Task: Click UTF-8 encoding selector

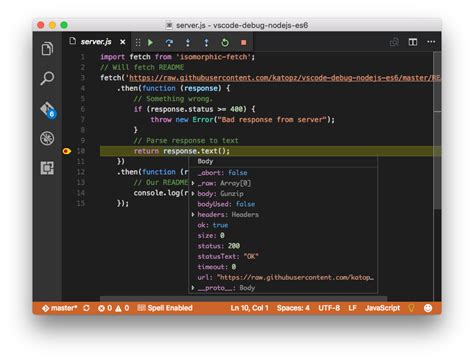Action: coord(329,308)
